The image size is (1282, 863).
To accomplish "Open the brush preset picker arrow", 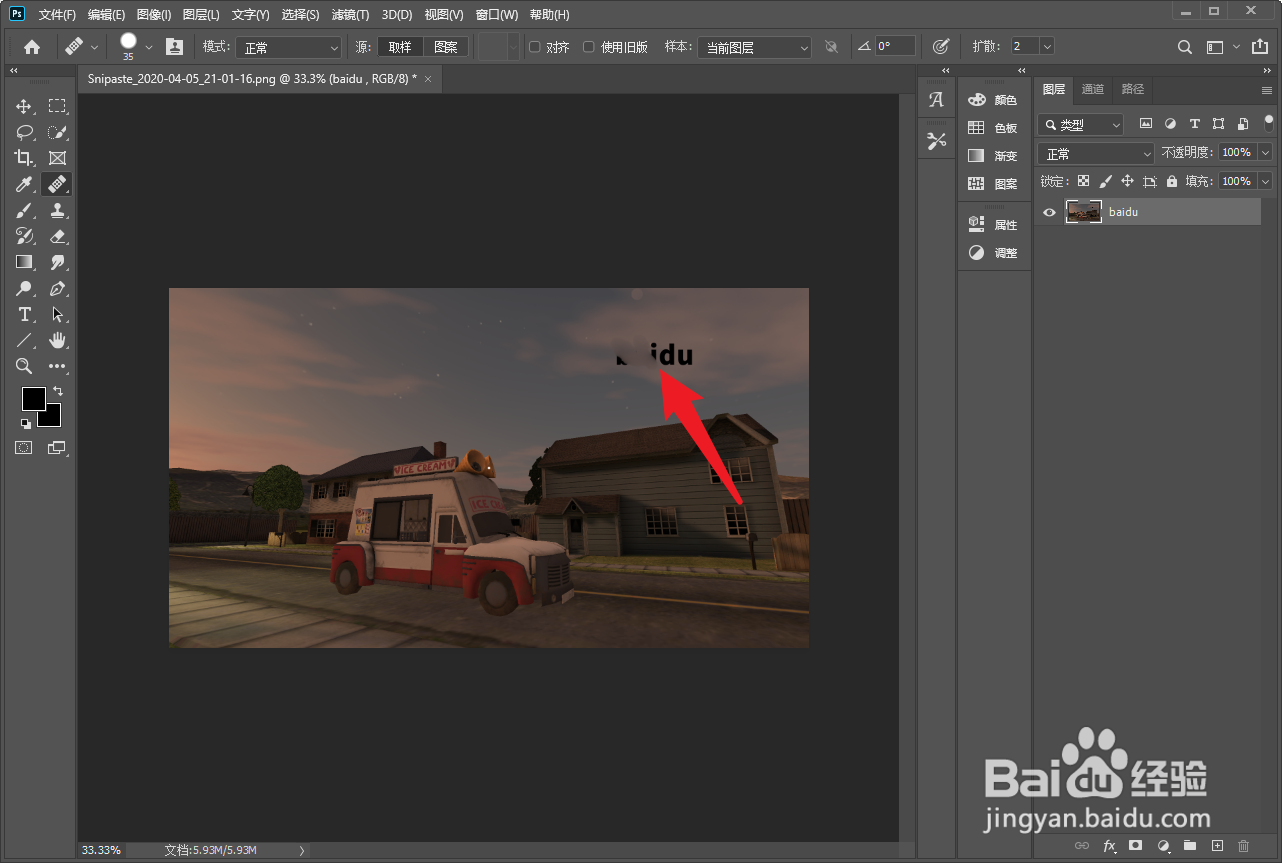I will tap(149, 46).
